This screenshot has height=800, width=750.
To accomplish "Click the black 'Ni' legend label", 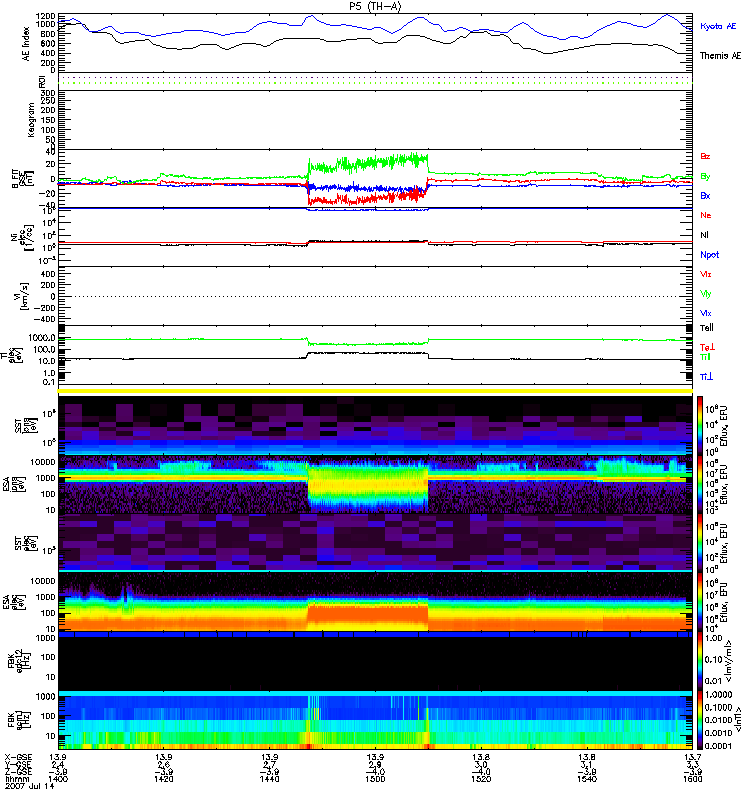I will [704, 235].
